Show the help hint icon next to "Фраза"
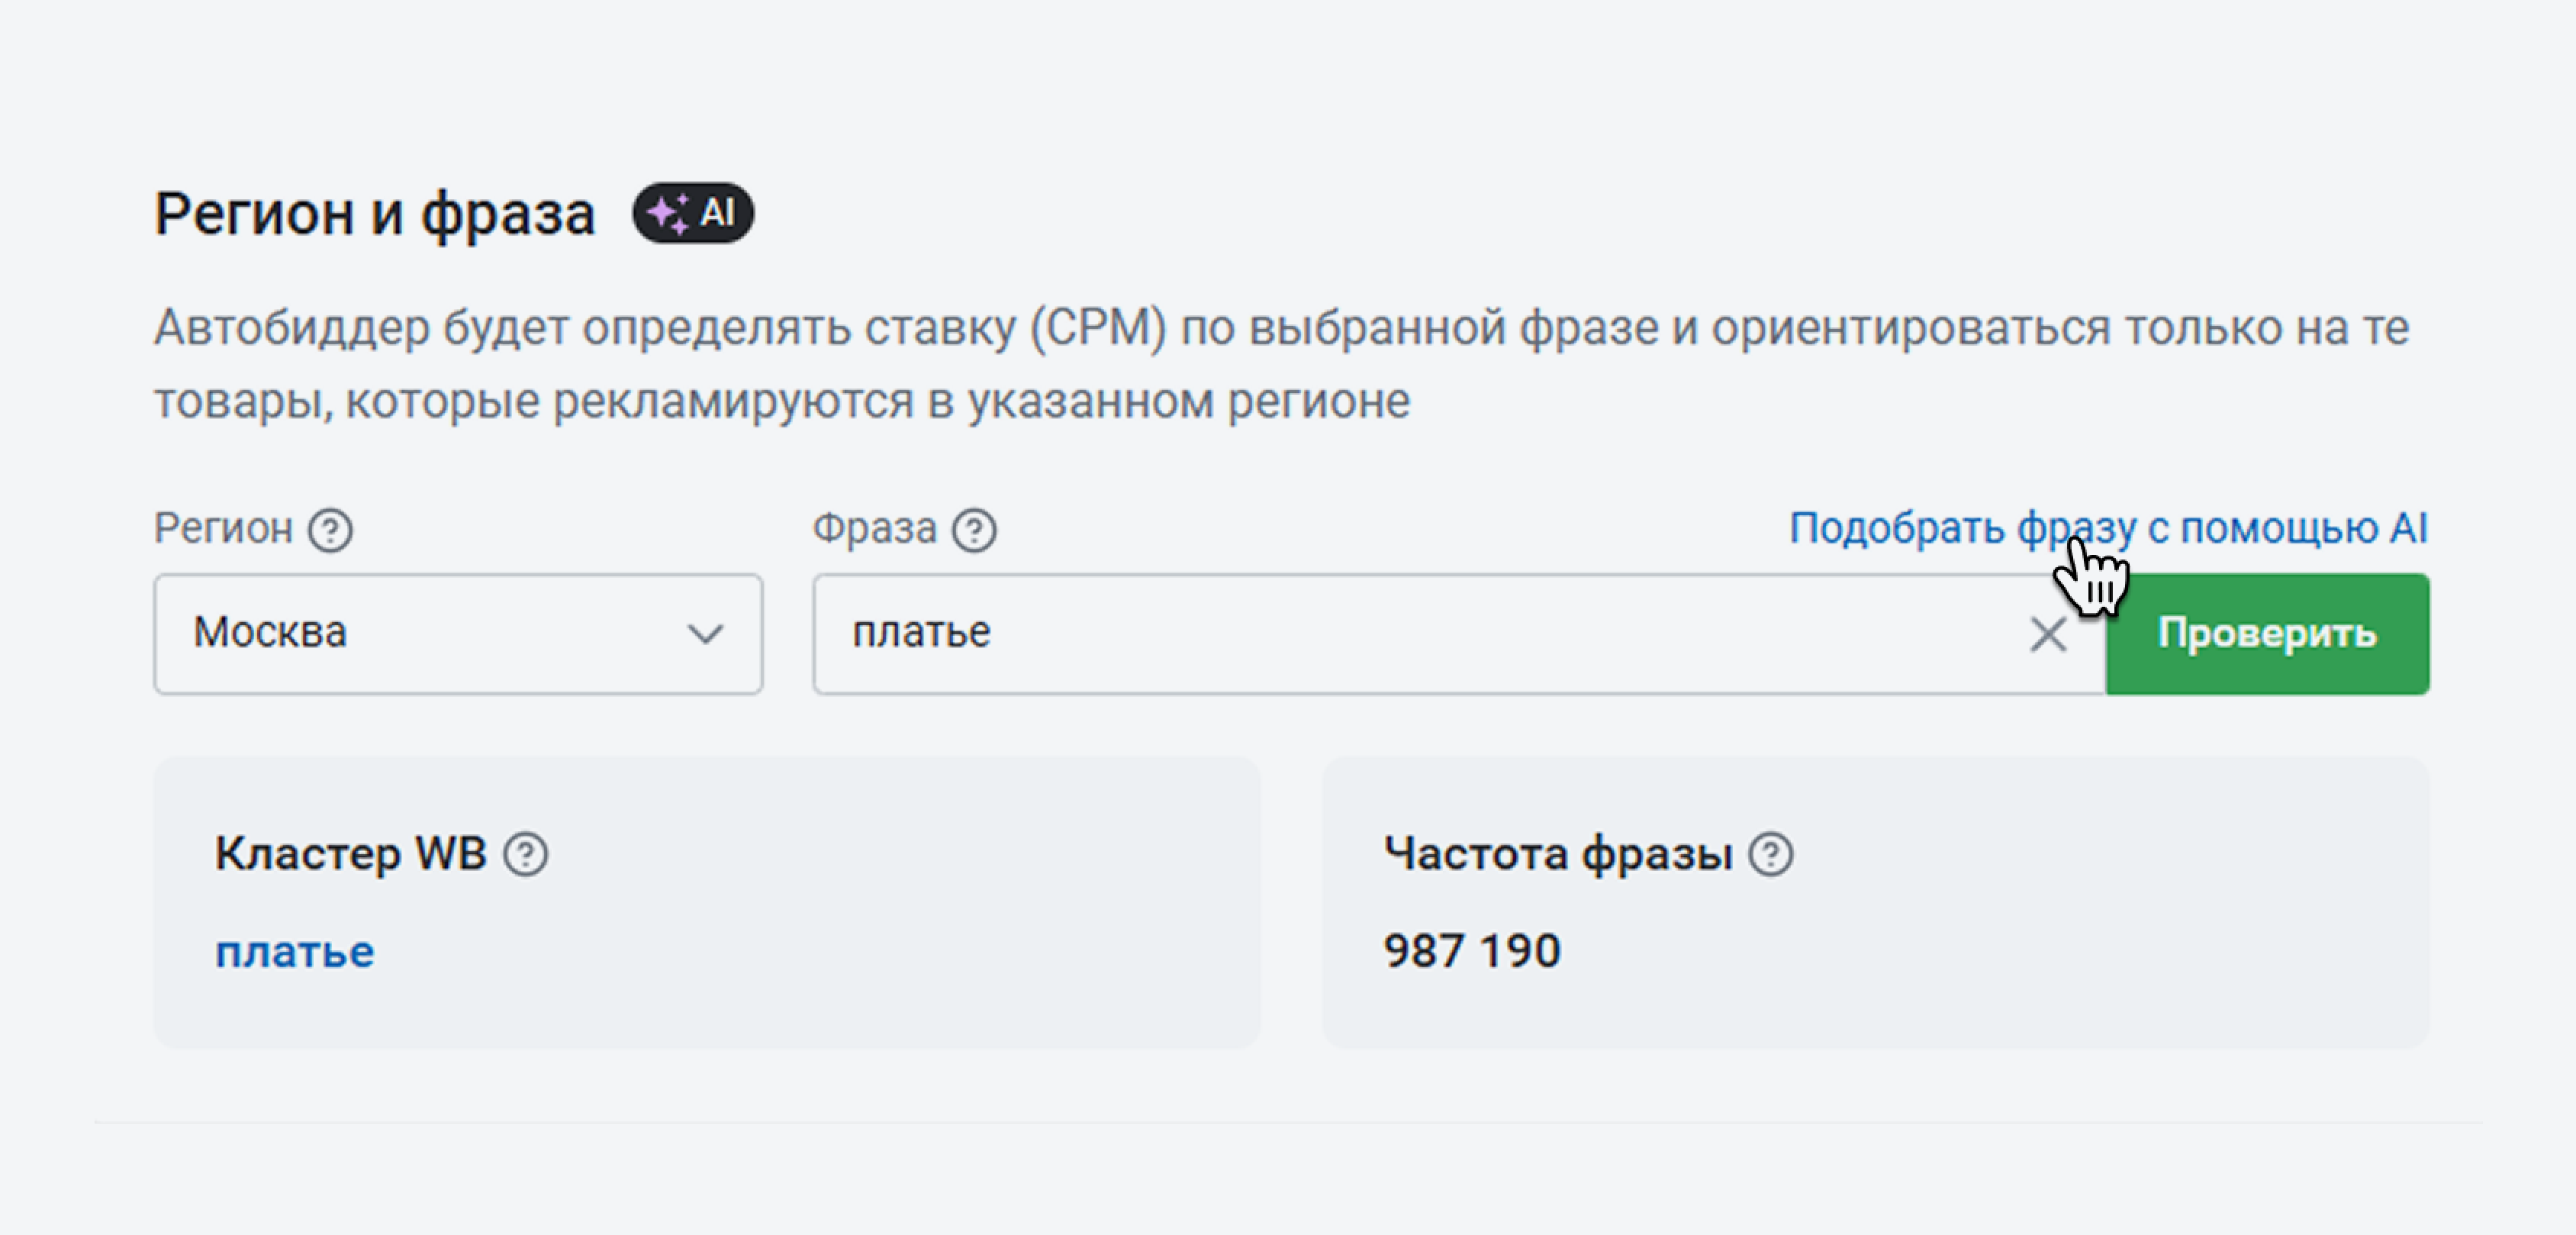The image size is (2576, 1235). click(x=974, y=530)
